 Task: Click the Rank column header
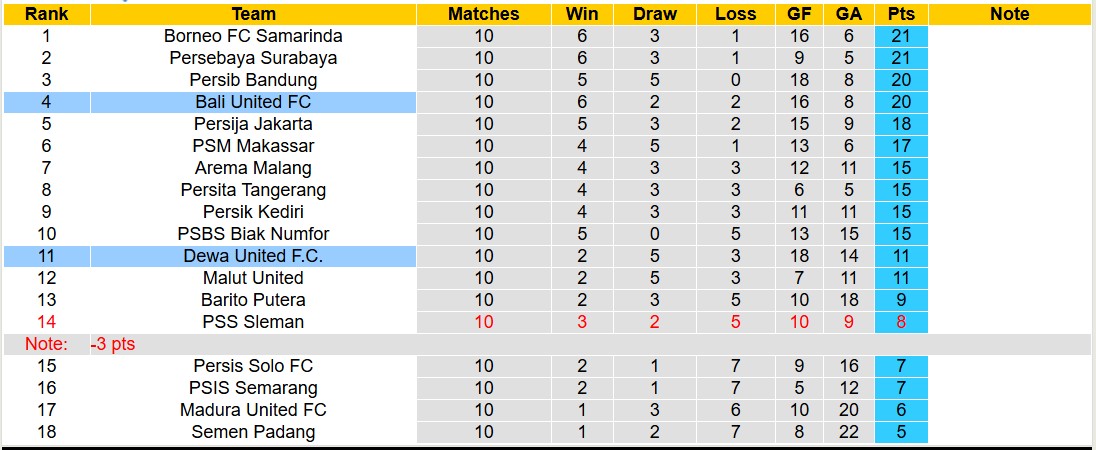[46, 14]
